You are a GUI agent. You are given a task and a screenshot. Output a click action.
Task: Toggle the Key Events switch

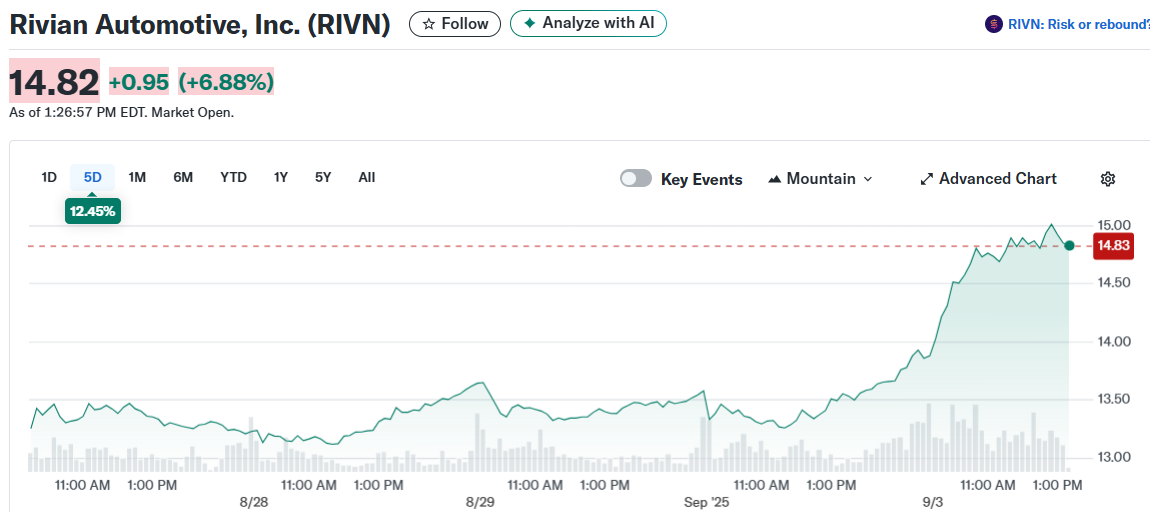[x=636, y=179]
